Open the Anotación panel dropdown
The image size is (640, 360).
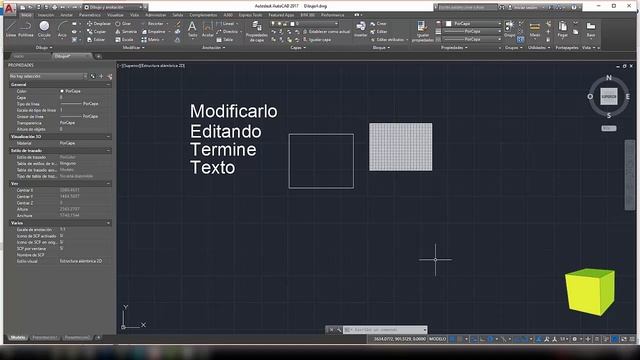click(213, 48)
